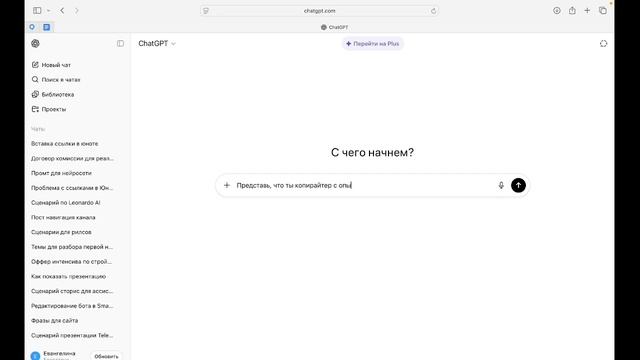This screenshot has height=360, width=640.
Task: Open chat Сценарий сторис для ассис...
Action: (x=72, y=291)
